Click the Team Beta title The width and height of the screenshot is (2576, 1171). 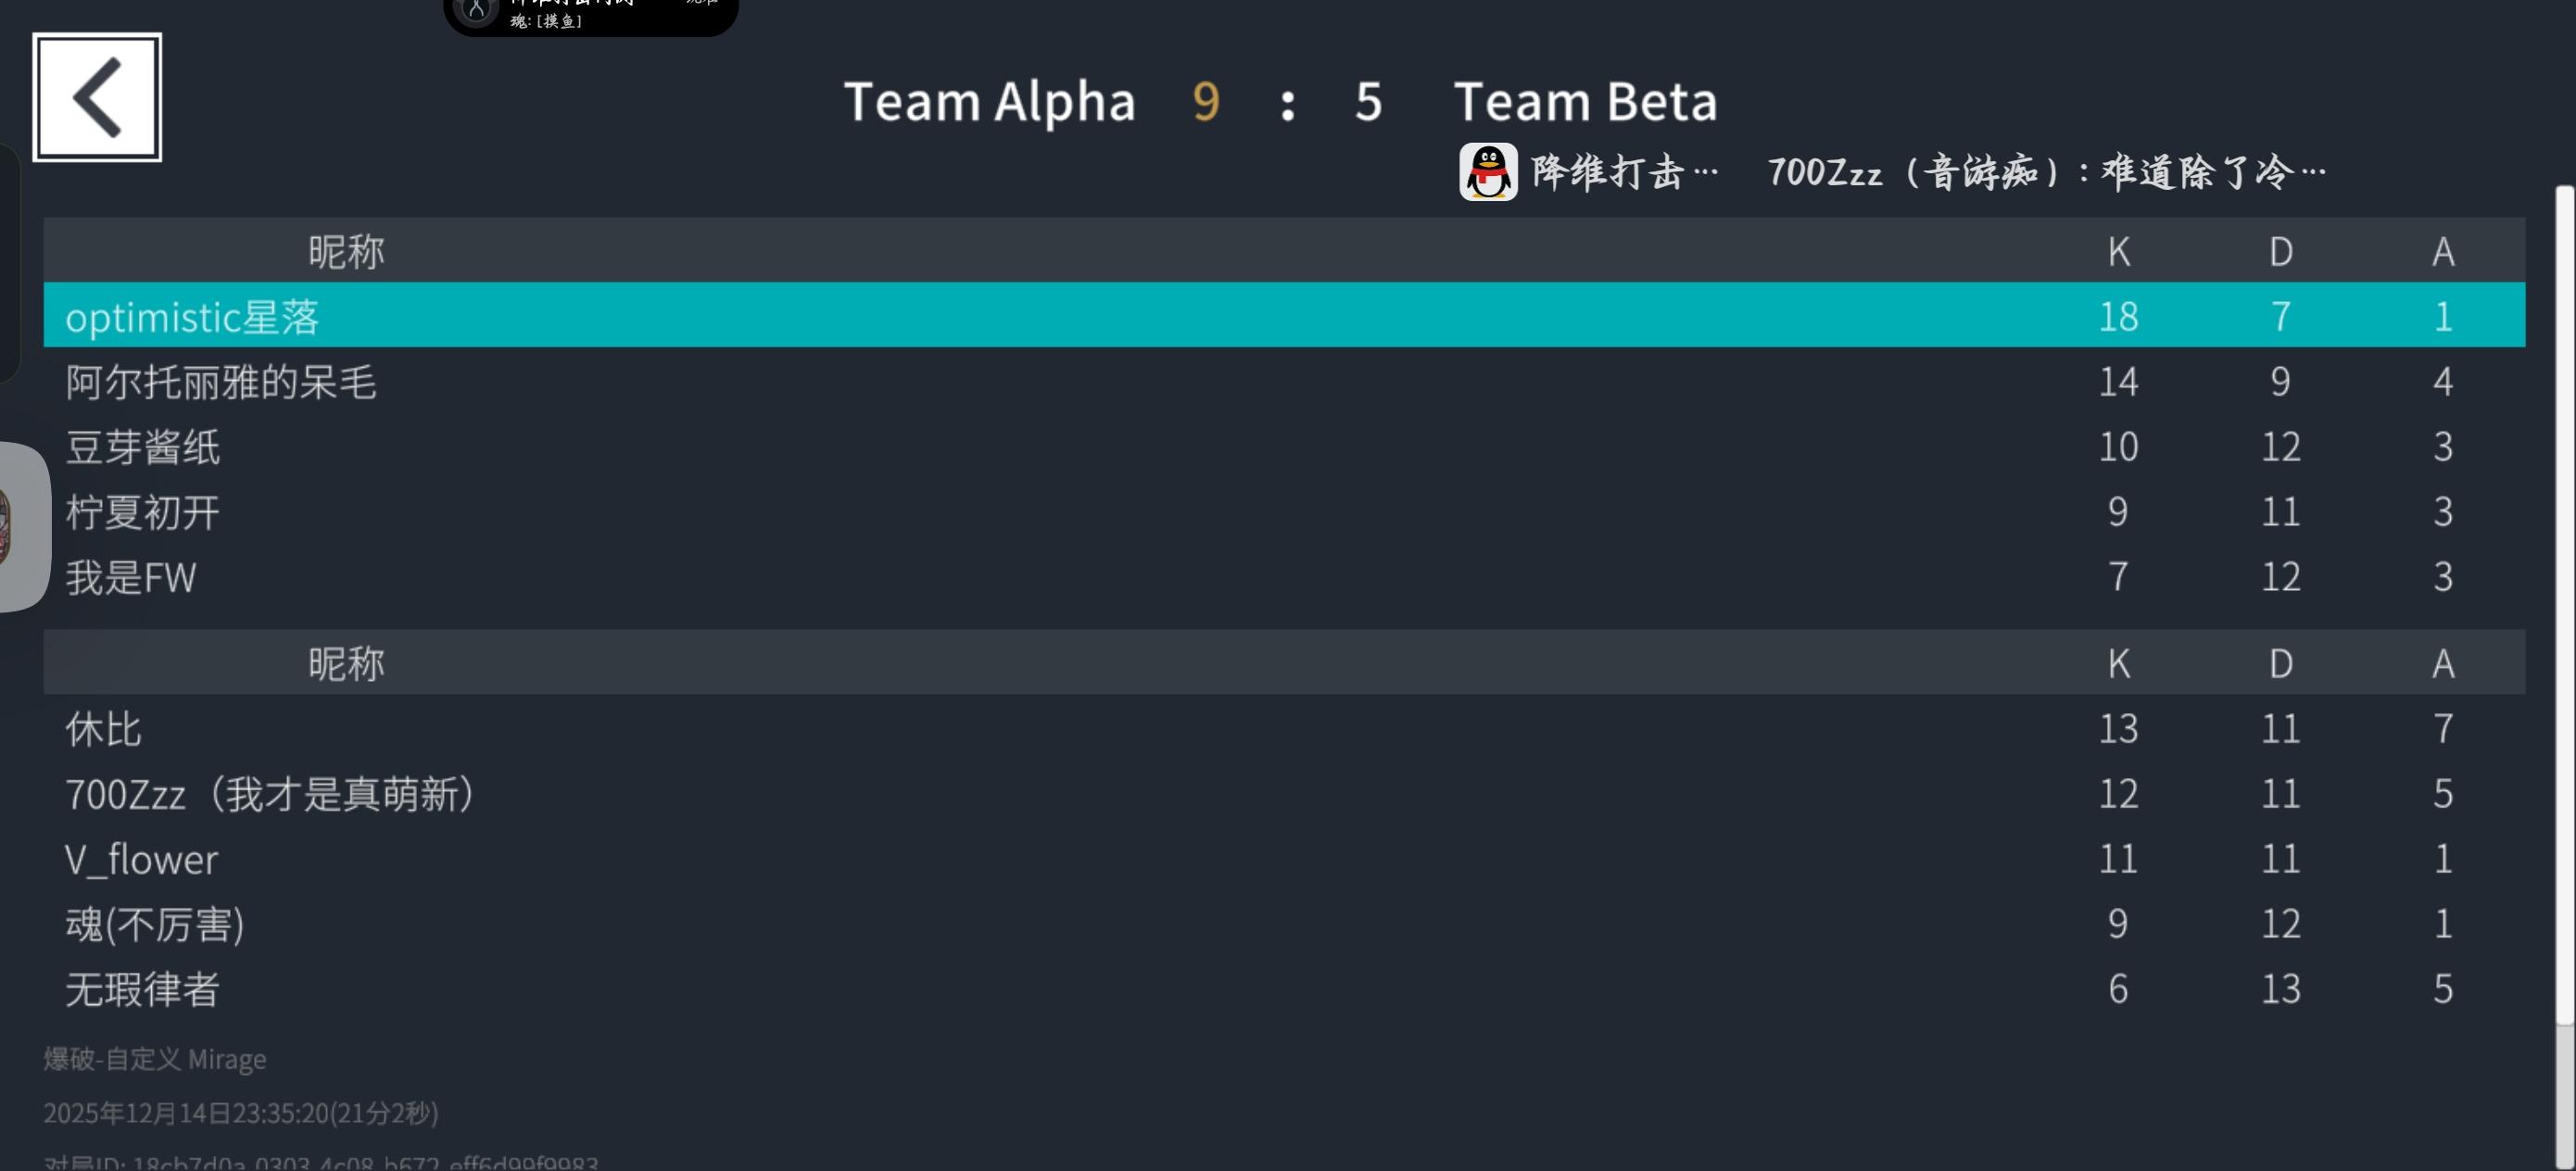(1585, 102)
